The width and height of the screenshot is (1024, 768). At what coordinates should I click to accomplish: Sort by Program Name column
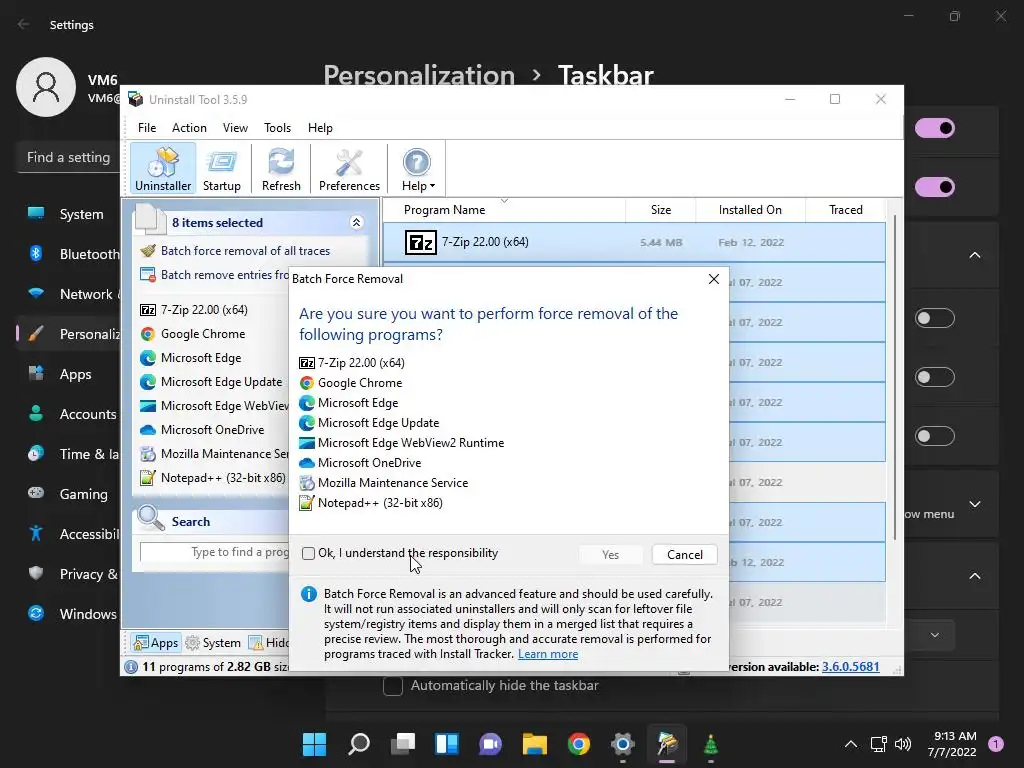coord(444,210)
